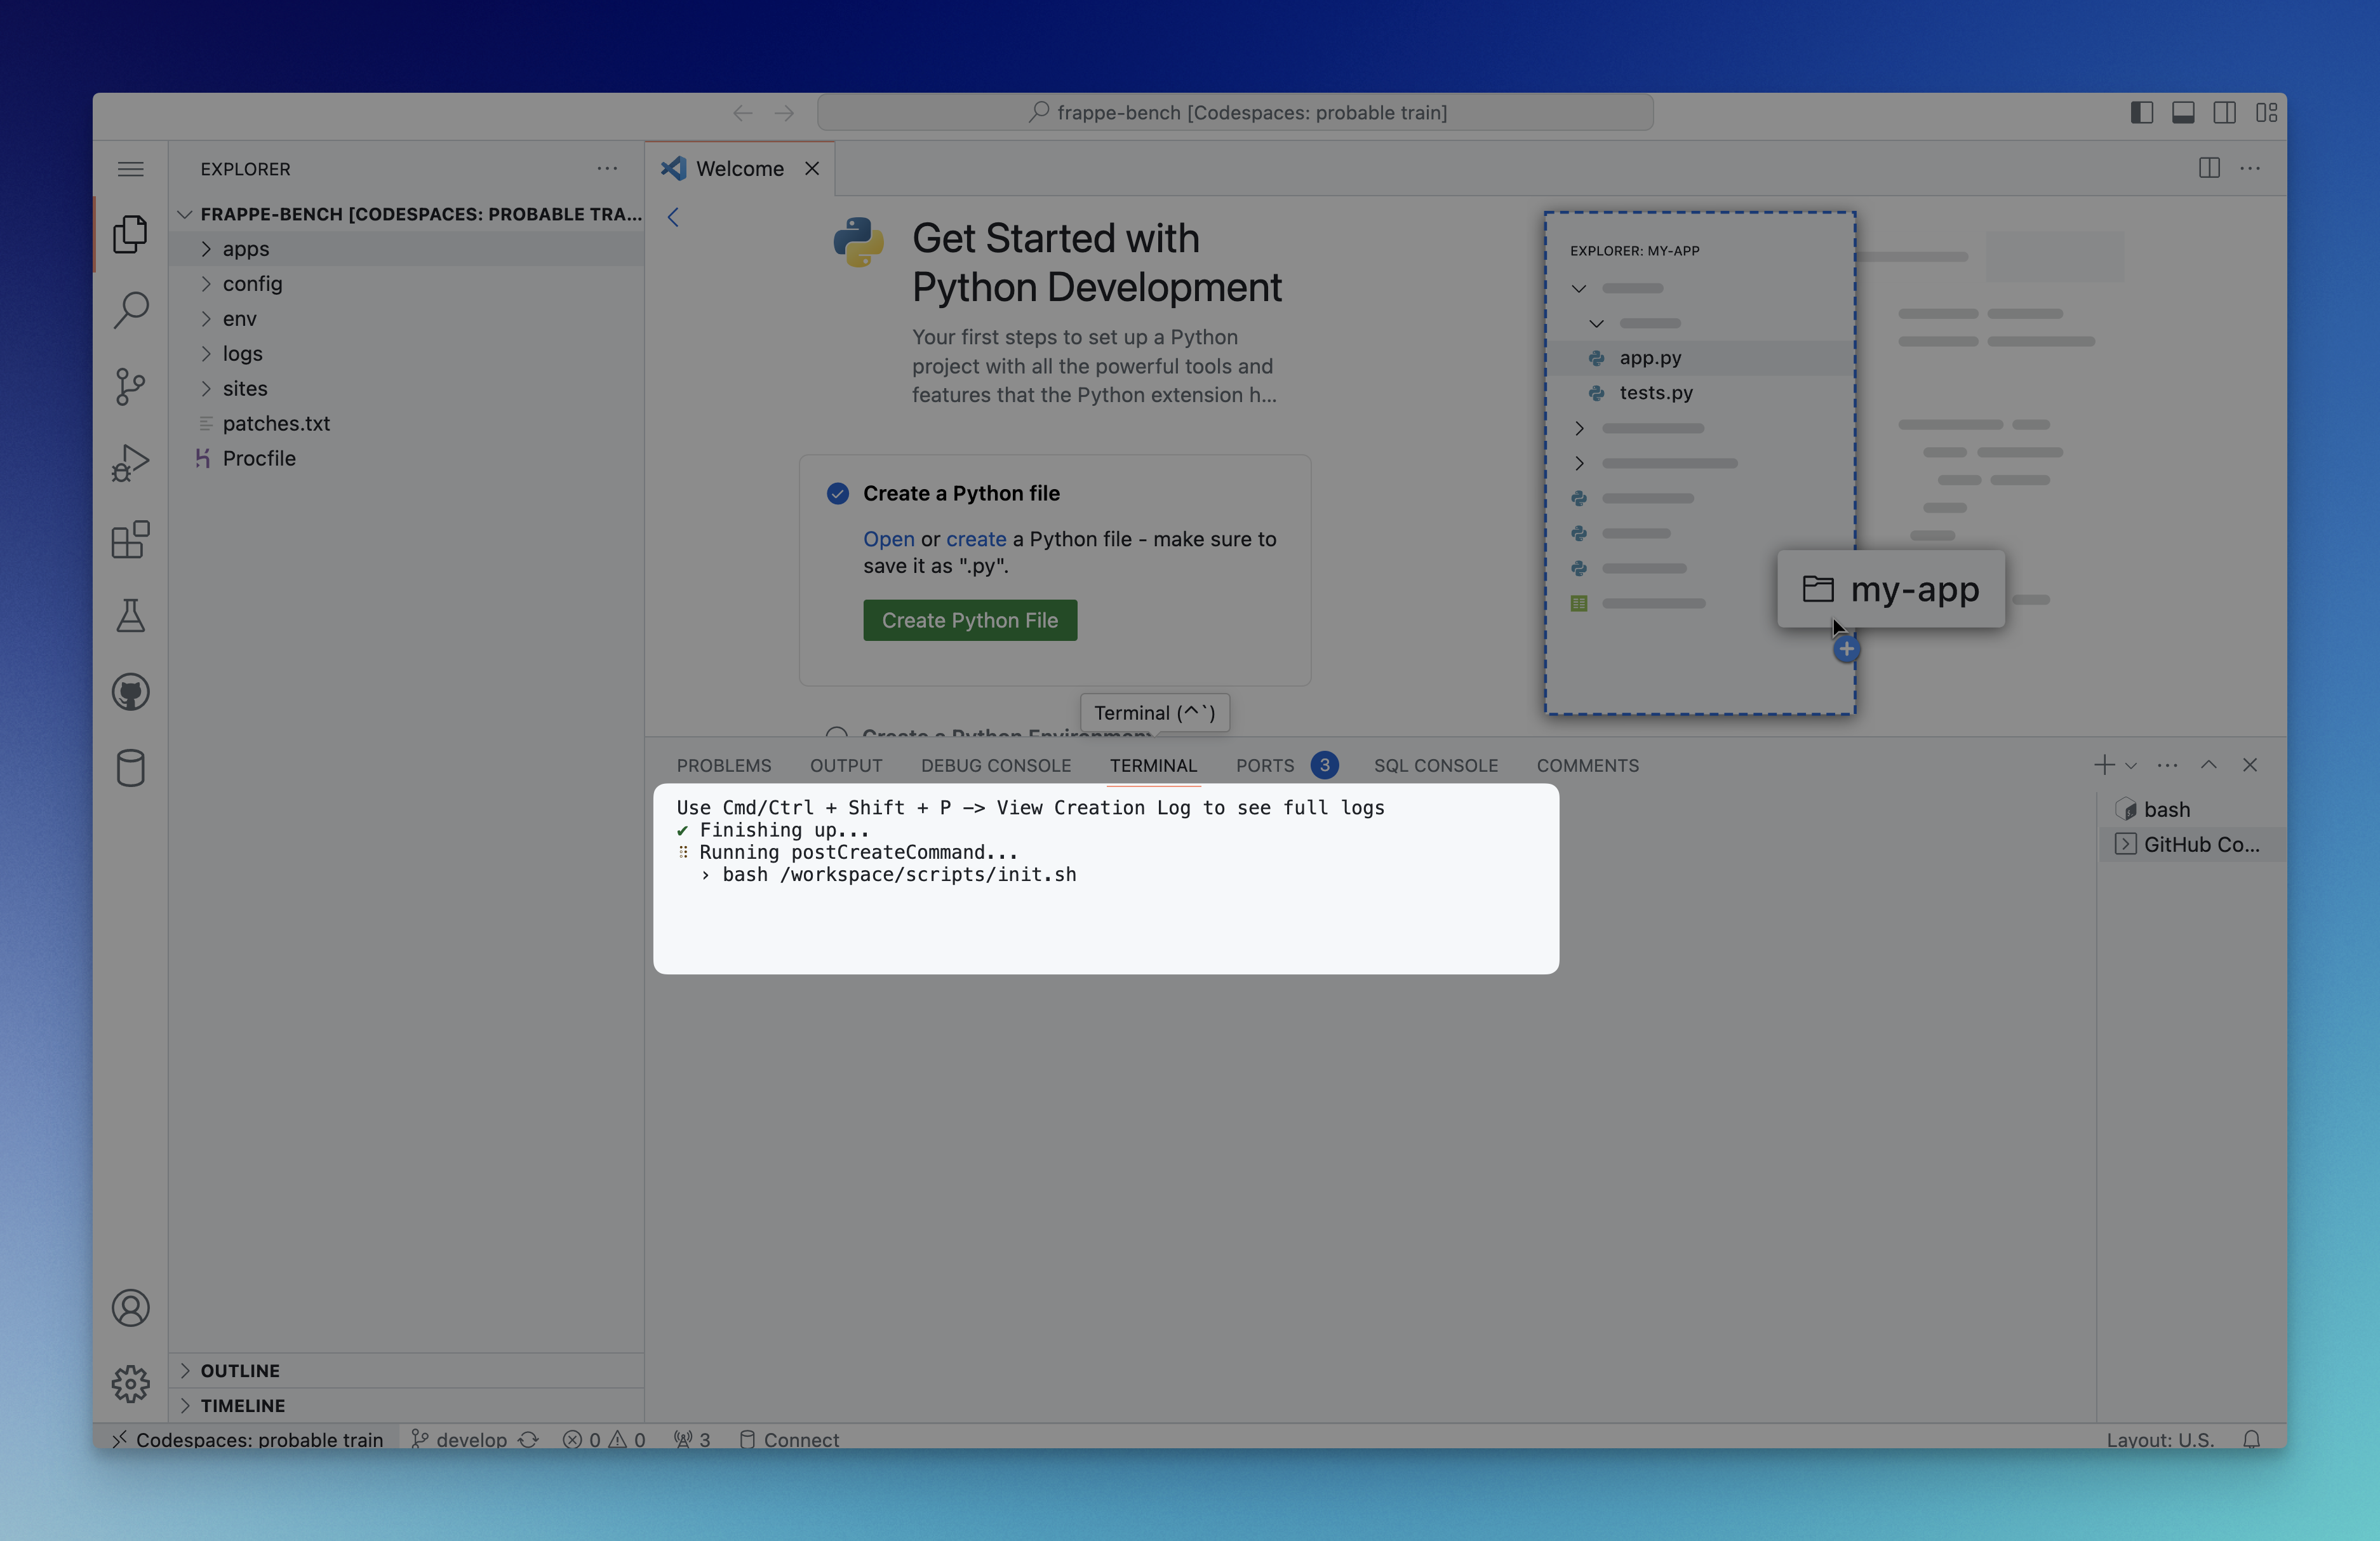Open the Run and Debug view icon

(130, 463)
